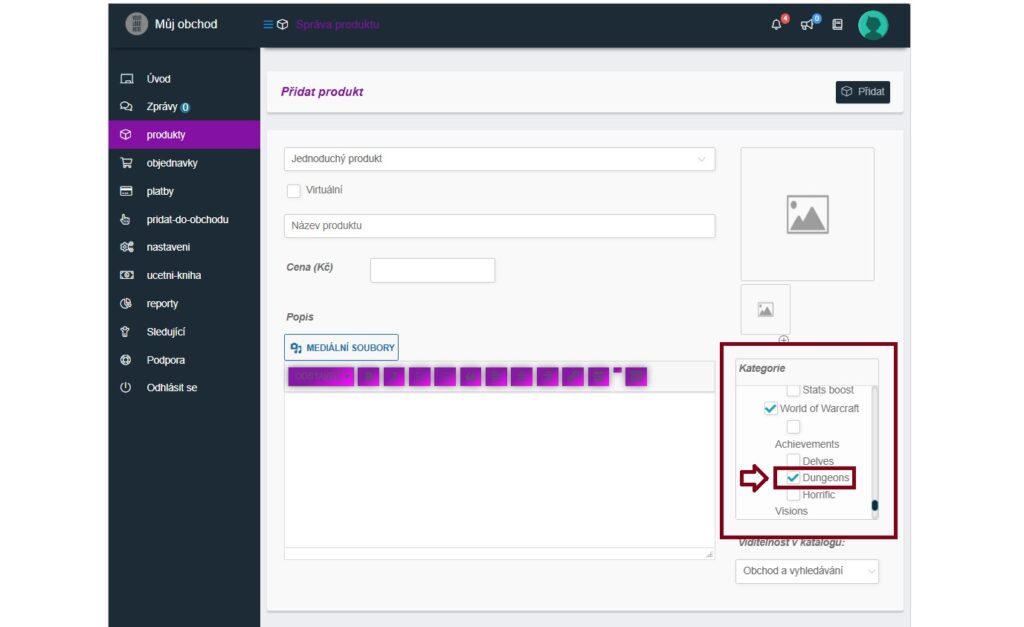Click the pridat-do-obchodu hand icon
1024x627 pixels.
125,219
